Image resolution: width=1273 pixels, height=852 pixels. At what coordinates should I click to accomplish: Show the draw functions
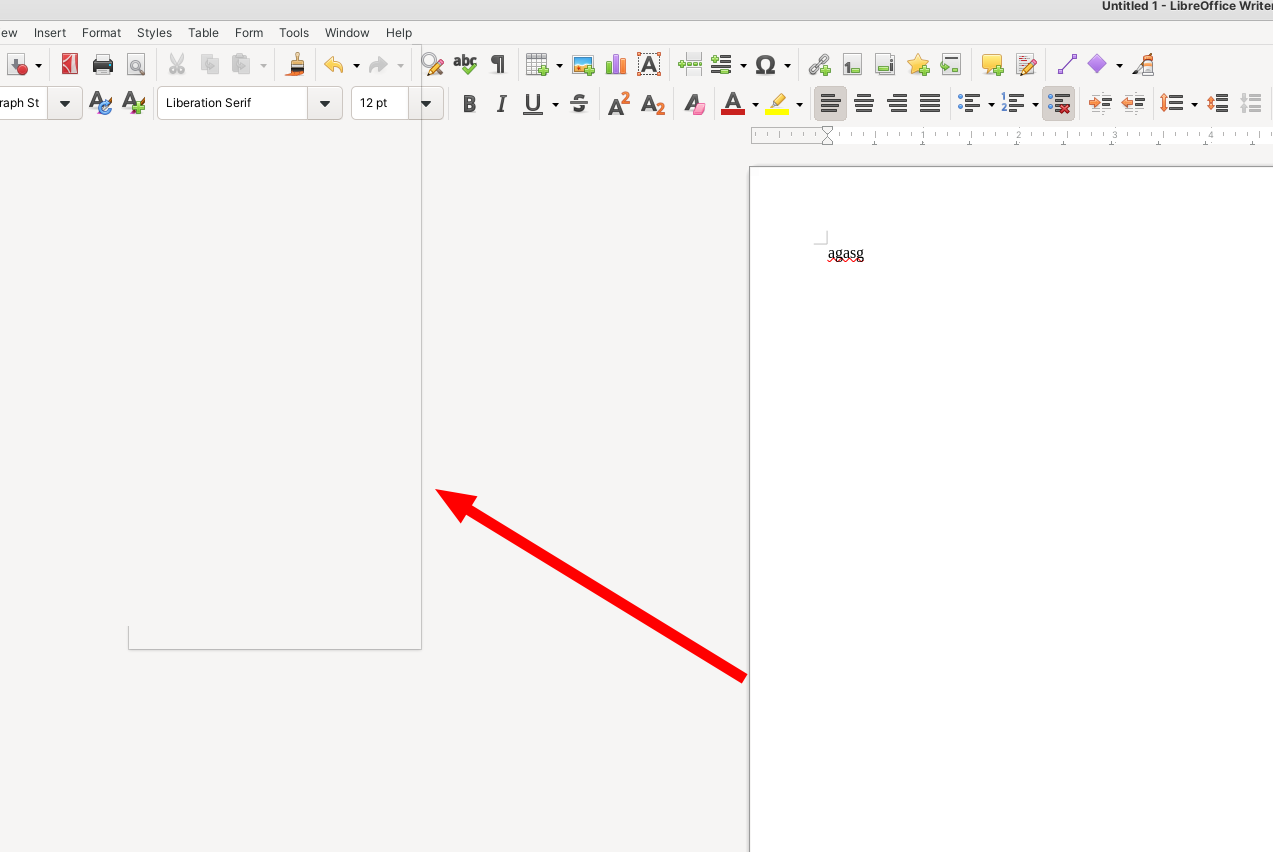pos(1144,65)
